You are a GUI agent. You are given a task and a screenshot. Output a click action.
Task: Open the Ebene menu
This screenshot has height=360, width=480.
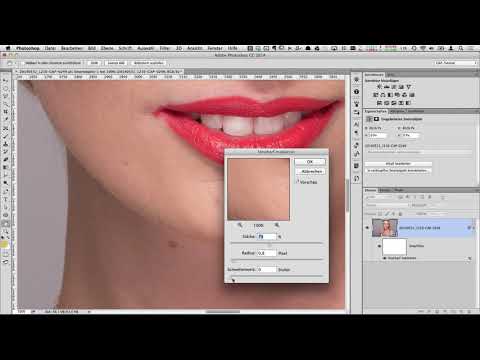coord(107,48)
